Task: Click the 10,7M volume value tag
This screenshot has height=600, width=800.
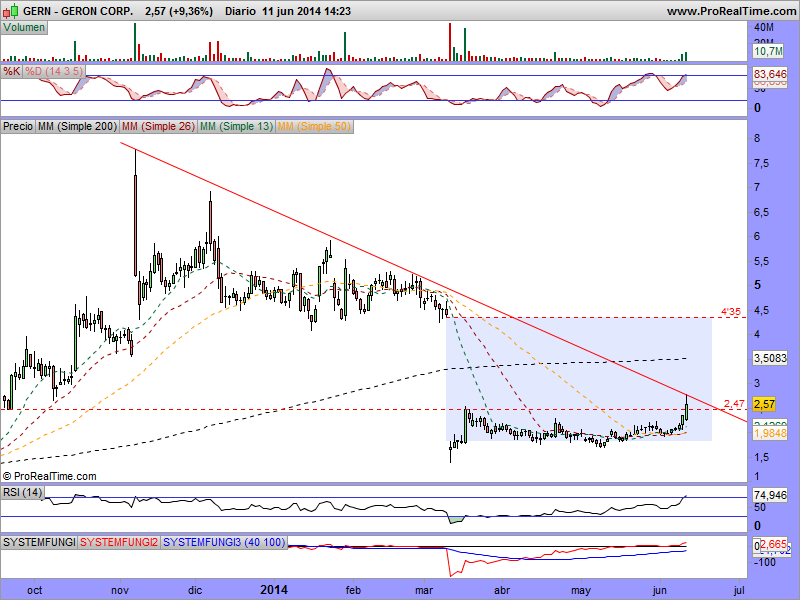Action: point(768,51)
